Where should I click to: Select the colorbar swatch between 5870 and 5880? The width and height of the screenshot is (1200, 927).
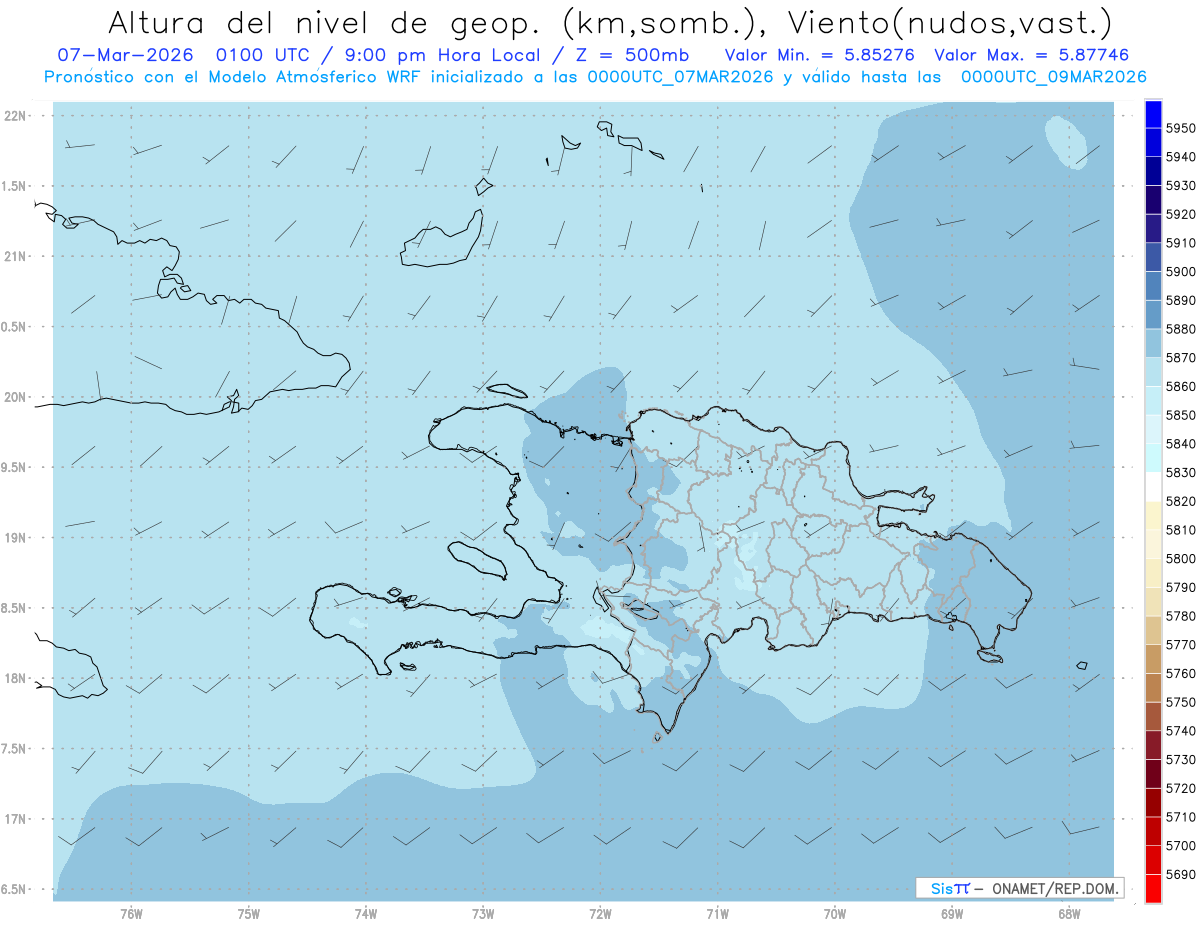click(1153, 343)
